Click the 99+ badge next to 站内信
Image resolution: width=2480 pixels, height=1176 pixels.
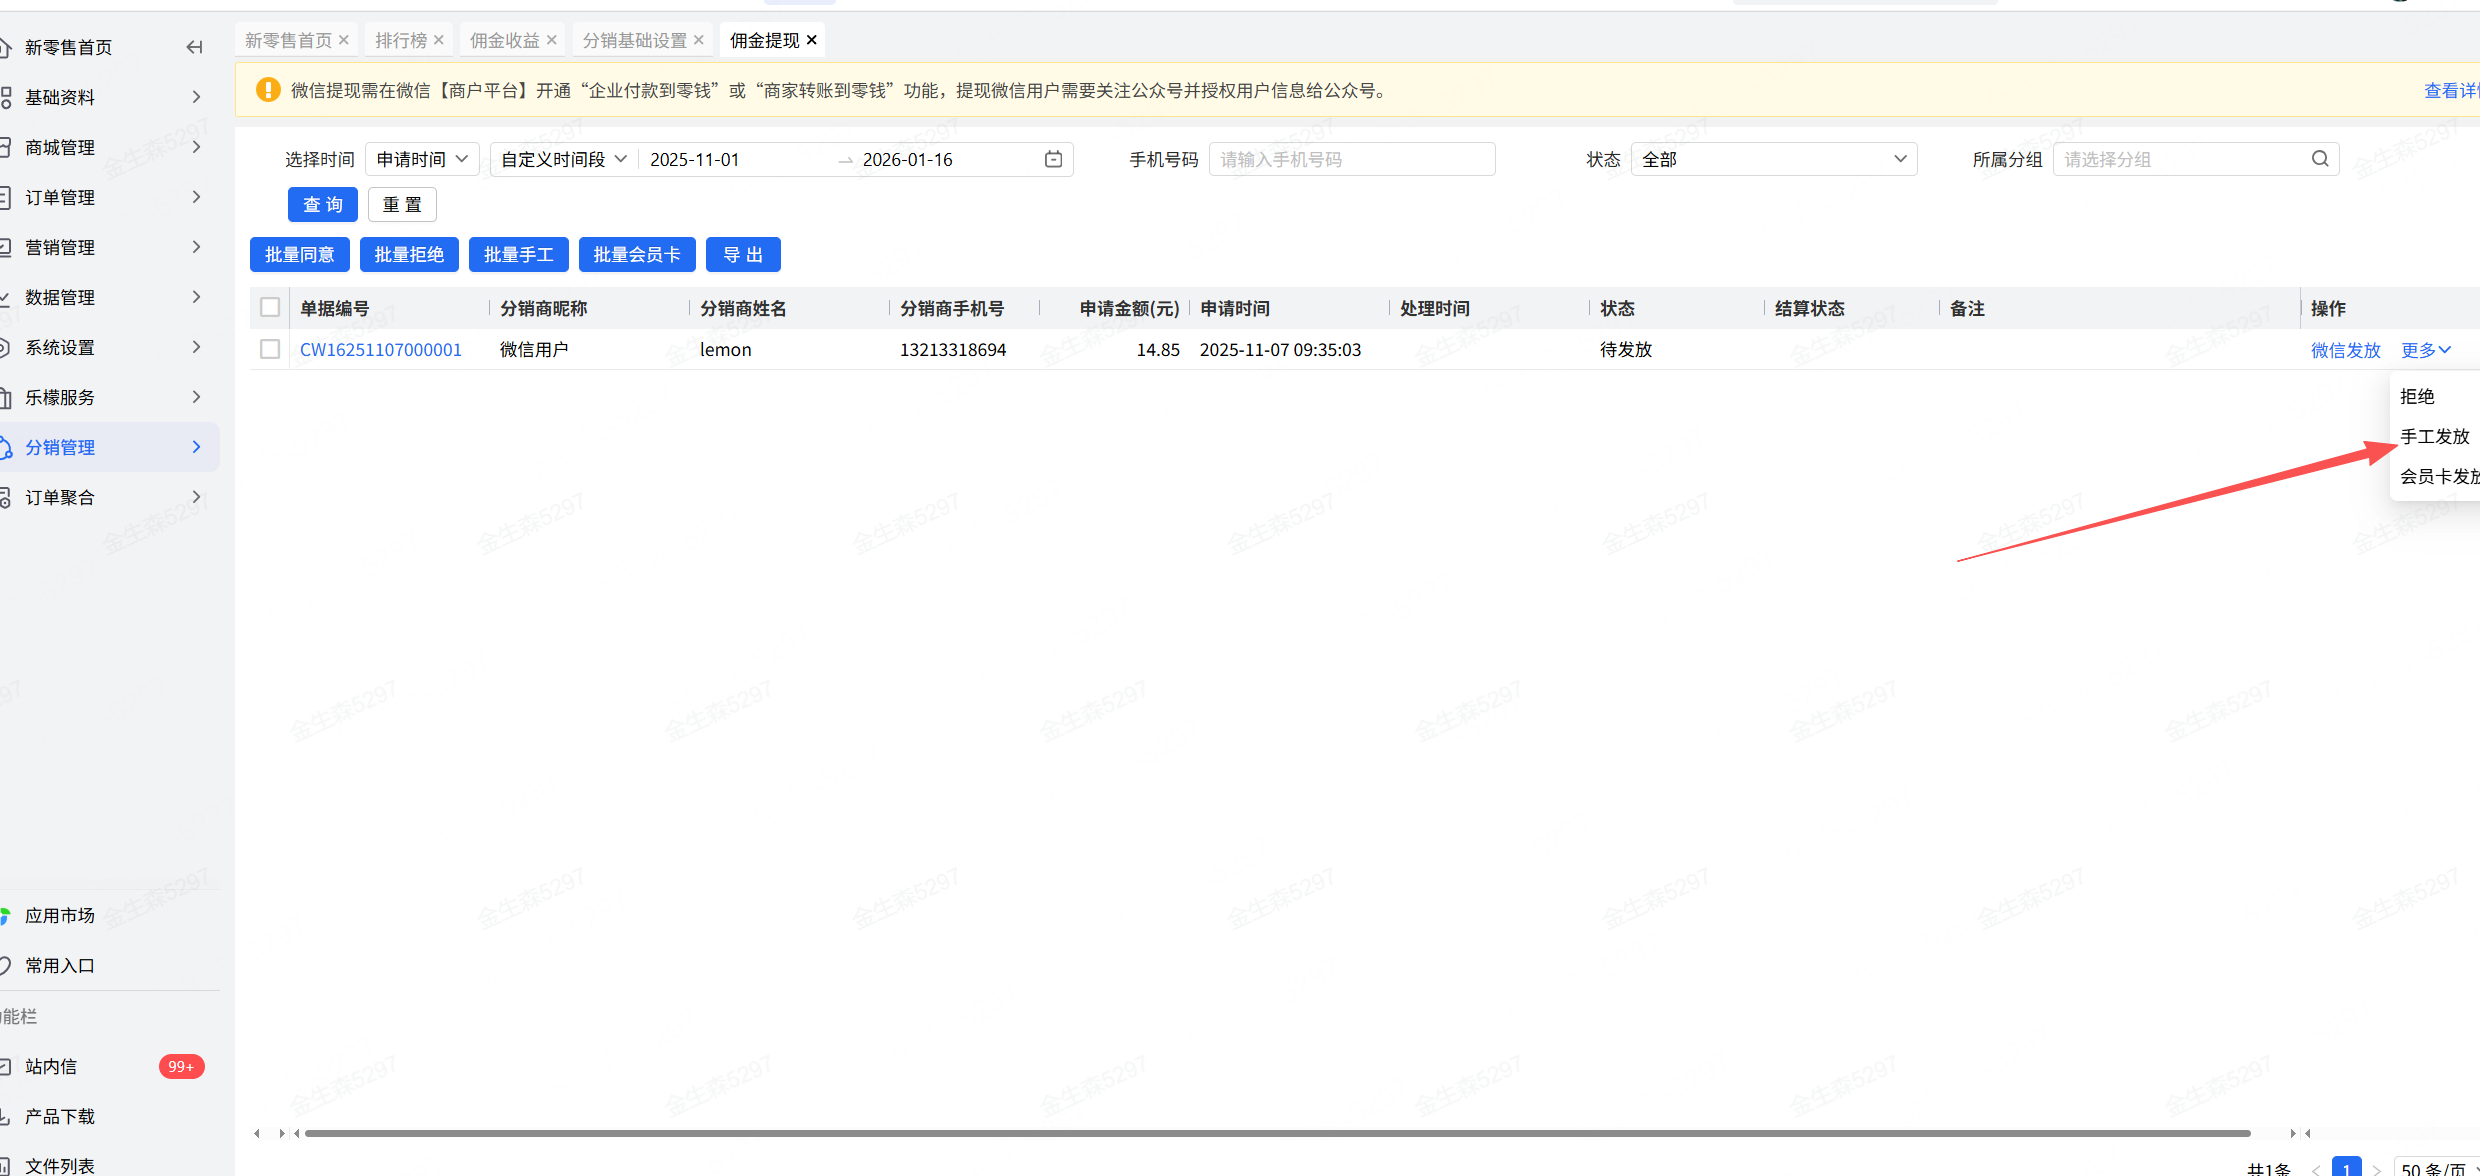181,1066
